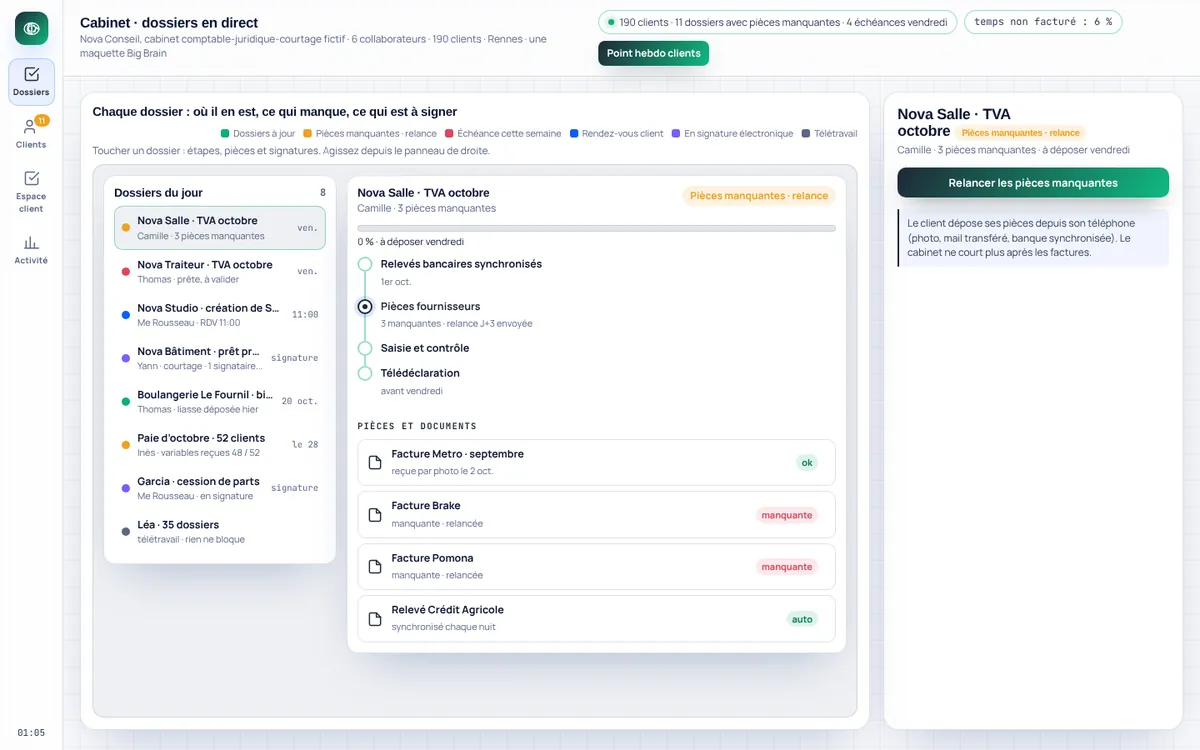Viewport: 1200px width, 750px height.
Task: Click the 11:00 time on Nova Studio row
Action: pyautogui.click(x=305, y=315)
